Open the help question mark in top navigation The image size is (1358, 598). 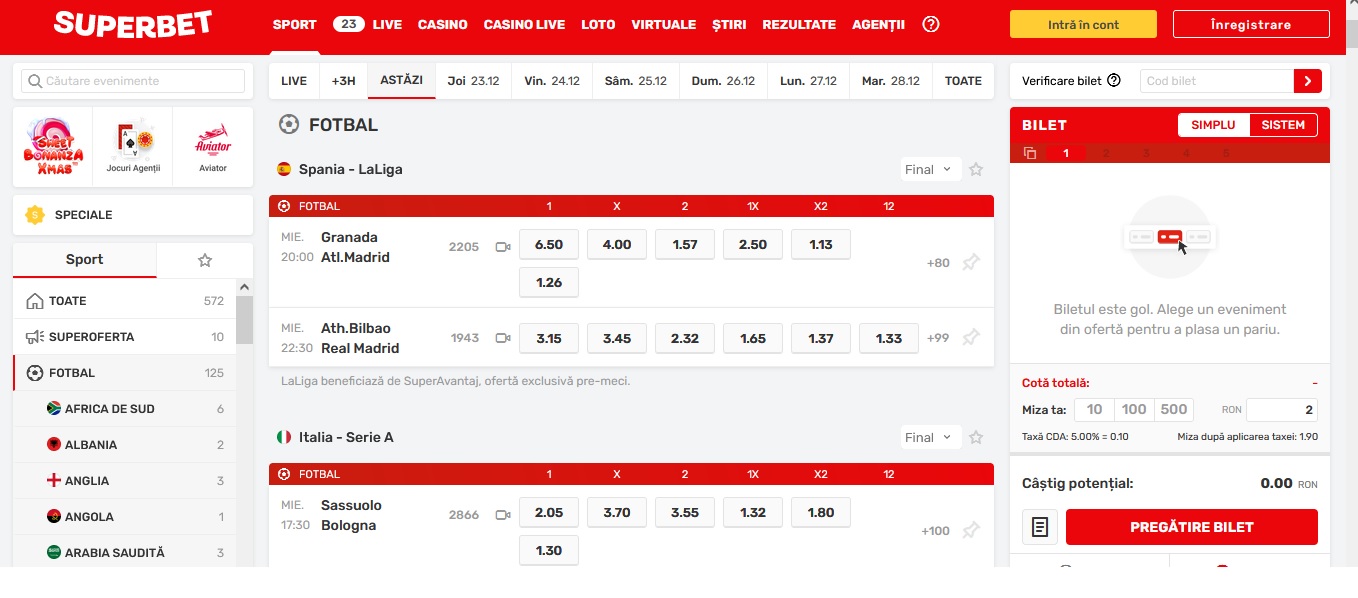[931, 24]
